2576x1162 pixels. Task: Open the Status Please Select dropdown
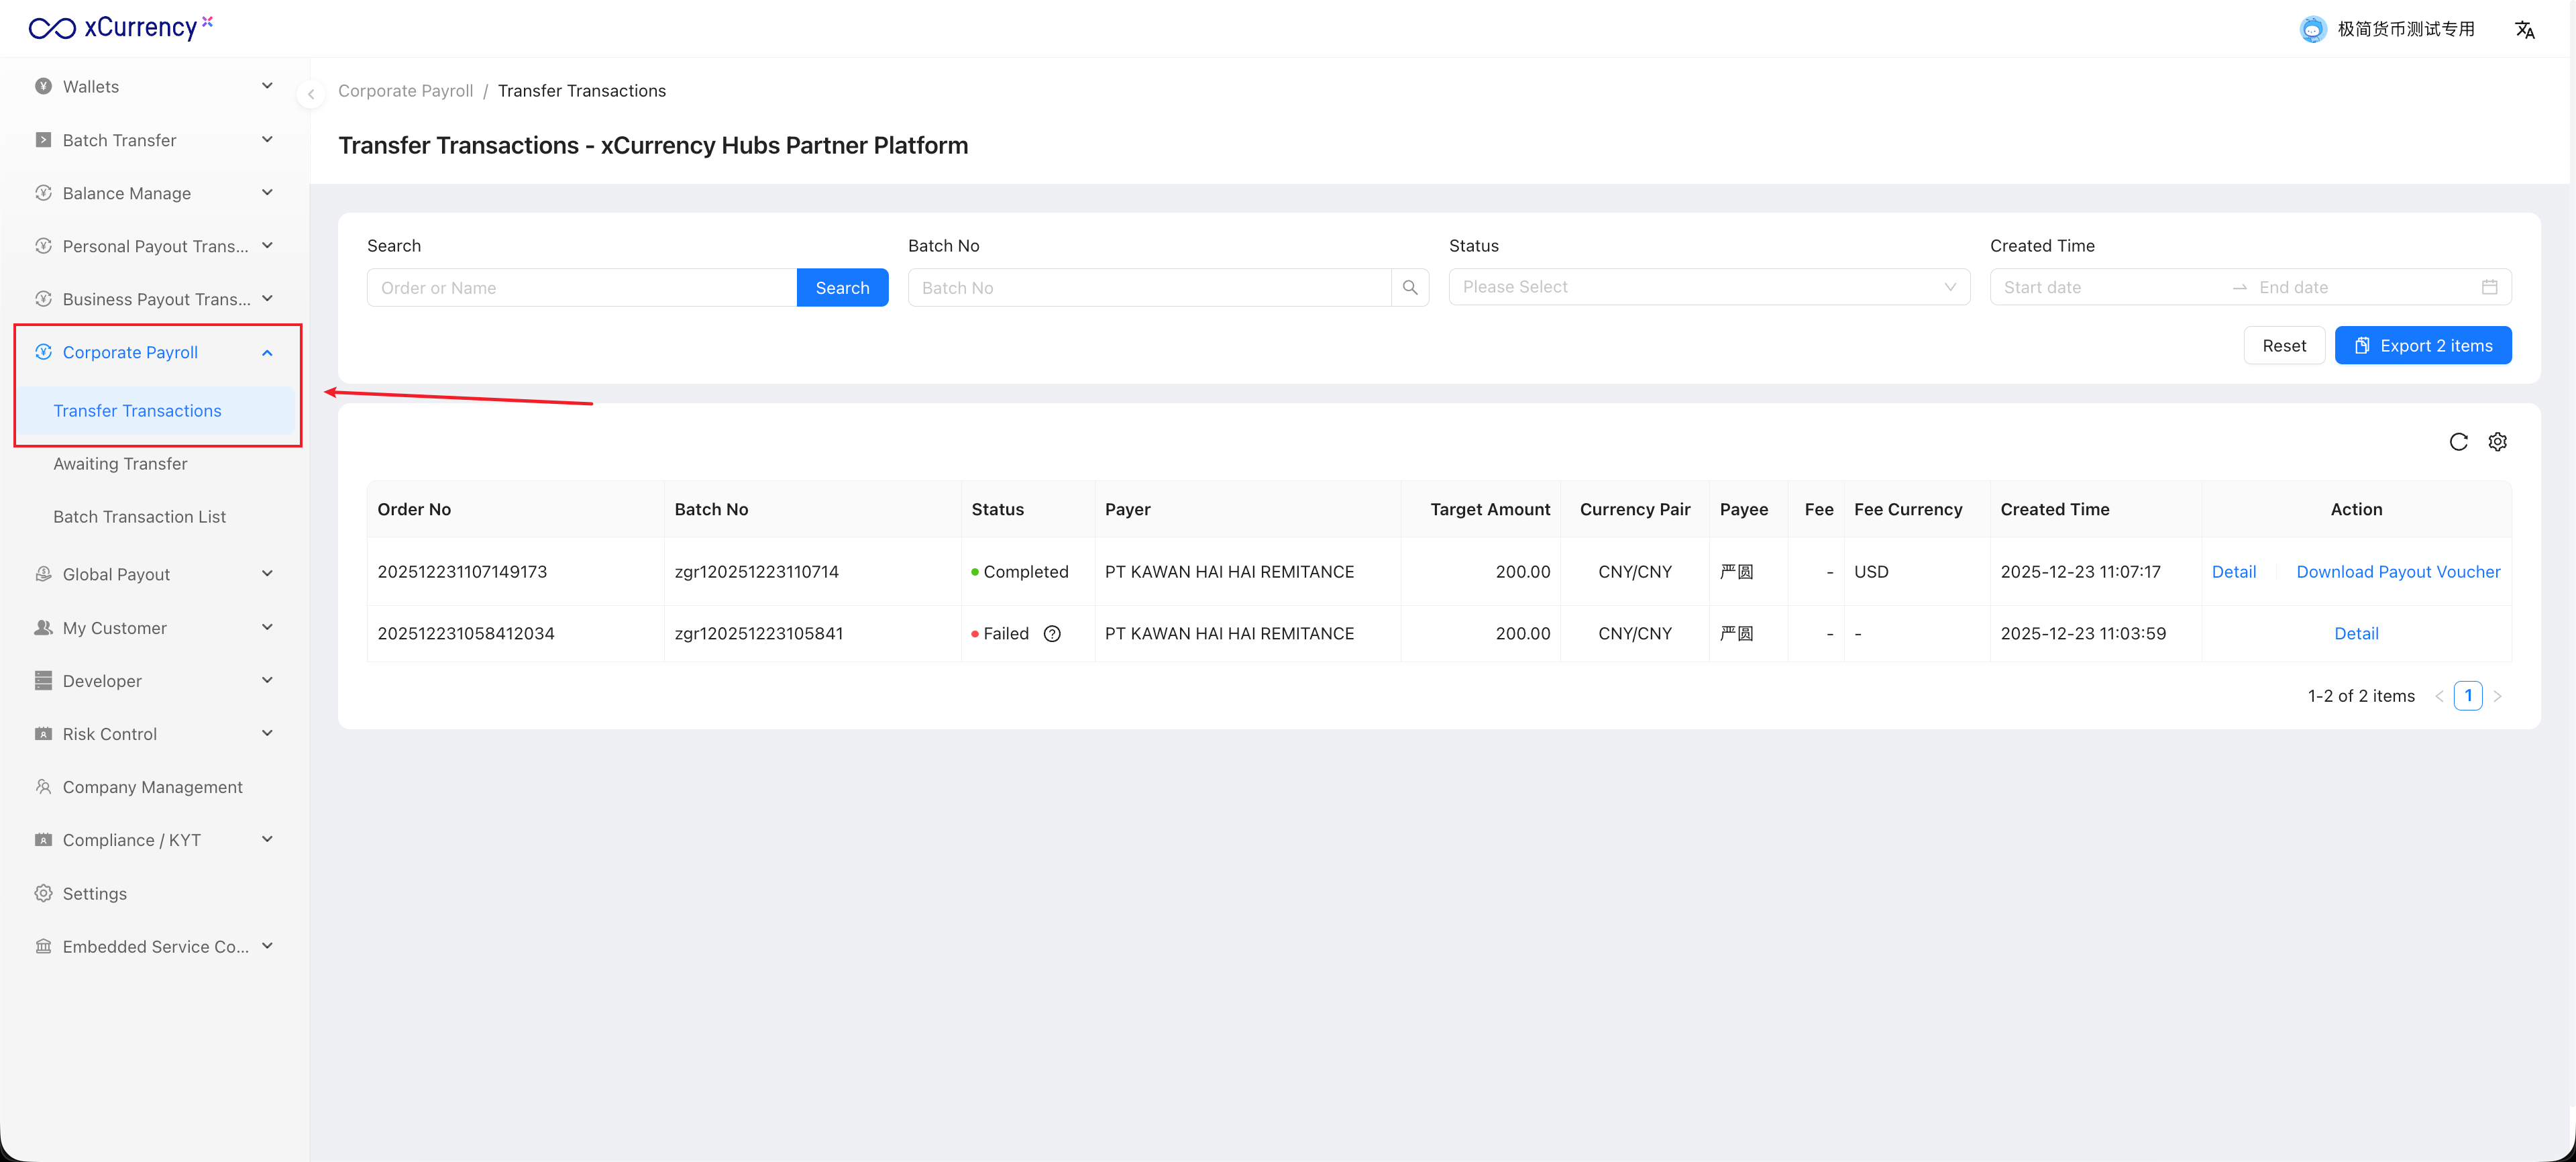tap(1708, 288)
